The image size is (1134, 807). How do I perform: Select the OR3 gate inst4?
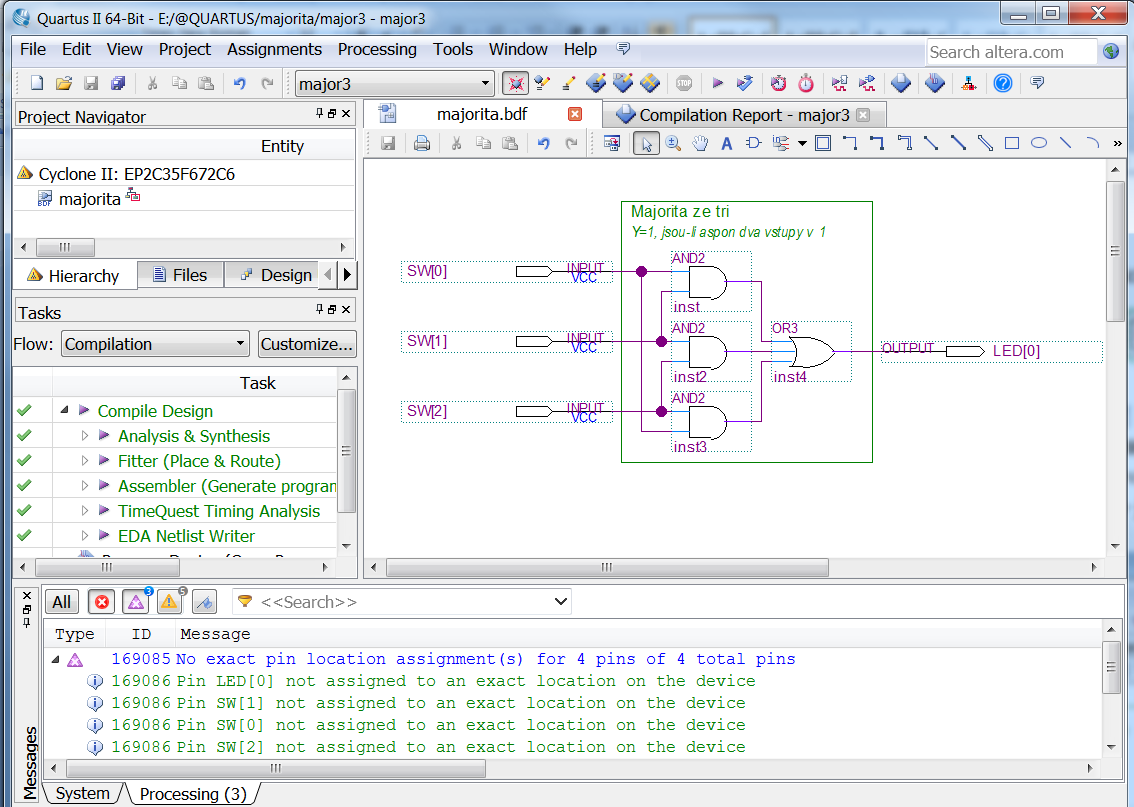[x=811, y=352]
